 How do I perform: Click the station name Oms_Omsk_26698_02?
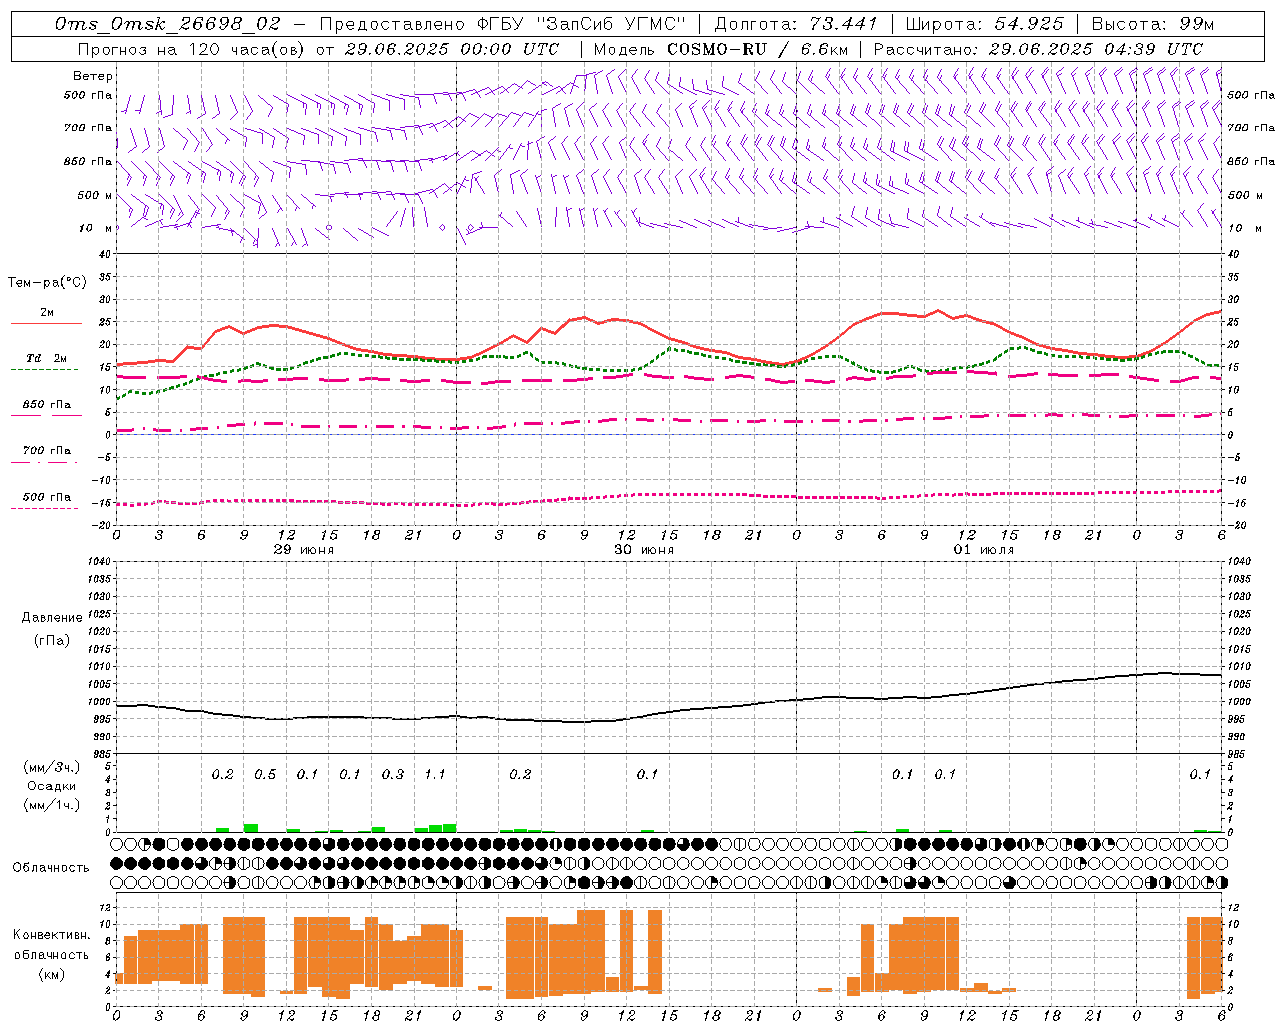(168, 24)
